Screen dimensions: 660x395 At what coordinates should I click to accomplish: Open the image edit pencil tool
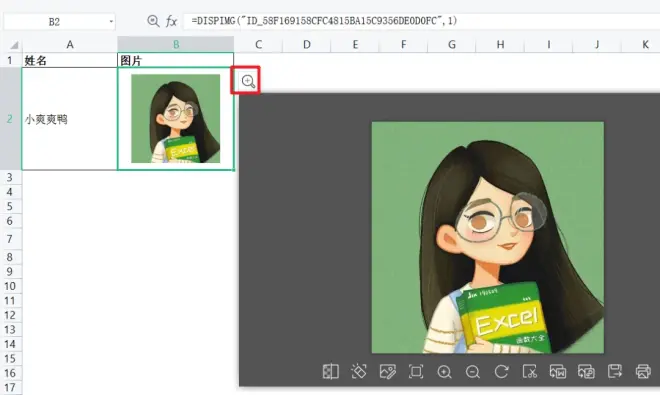(x=387, y=371)
